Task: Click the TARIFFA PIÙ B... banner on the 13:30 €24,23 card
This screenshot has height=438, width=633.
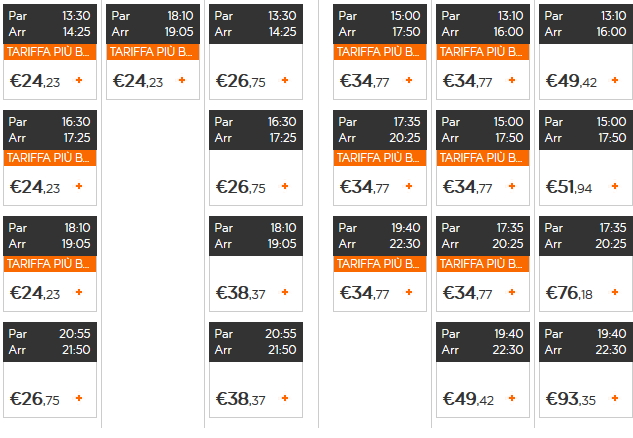Action: click(50, 51)
